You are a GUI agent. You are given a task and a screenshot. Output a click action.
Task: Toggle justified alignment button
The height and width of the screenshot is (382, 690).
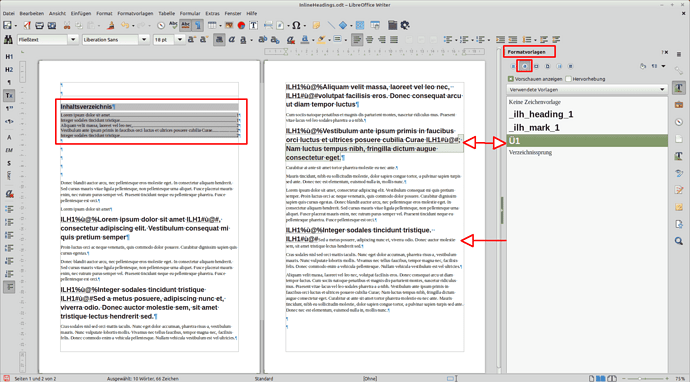[394, 40]
